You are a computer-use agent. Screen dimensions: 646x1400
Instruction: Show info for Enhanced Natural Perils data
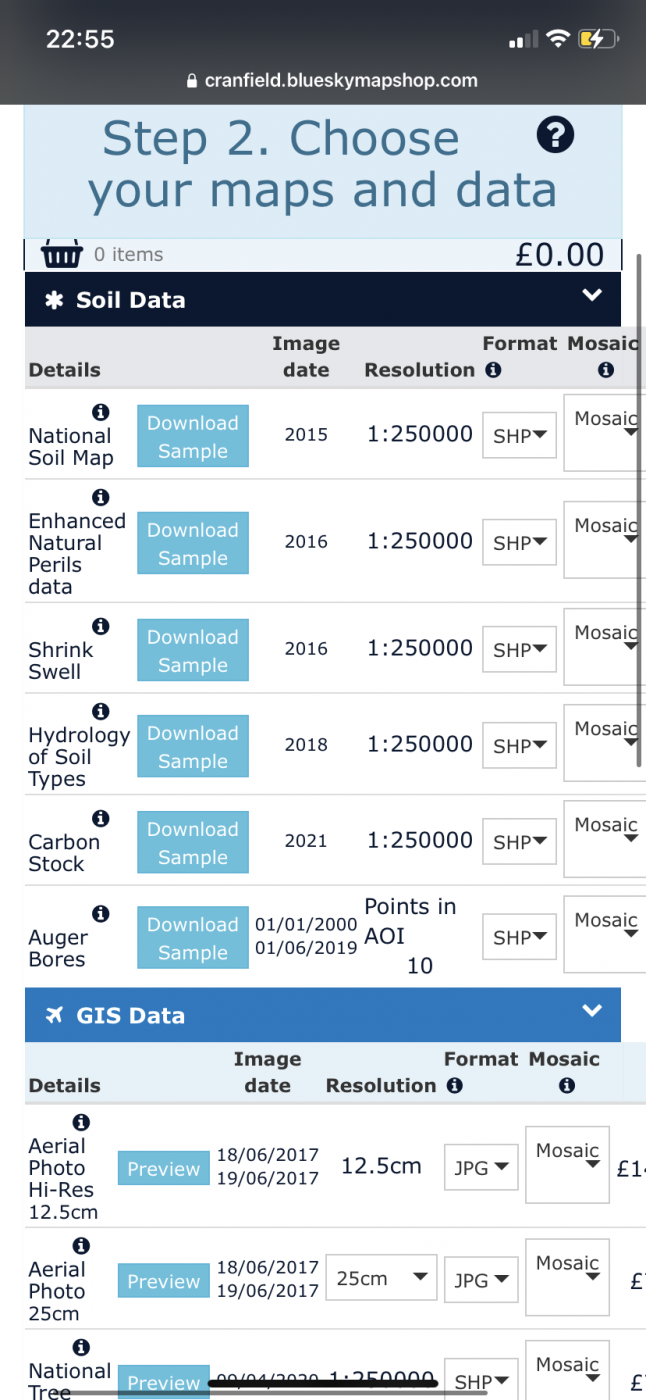pyautogui.click(x=100, y=497)
